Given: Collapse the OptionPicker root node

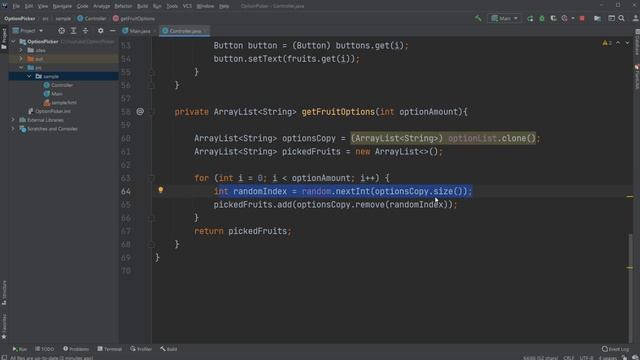Looking at the screenshot, I should (x=13, y=42).
